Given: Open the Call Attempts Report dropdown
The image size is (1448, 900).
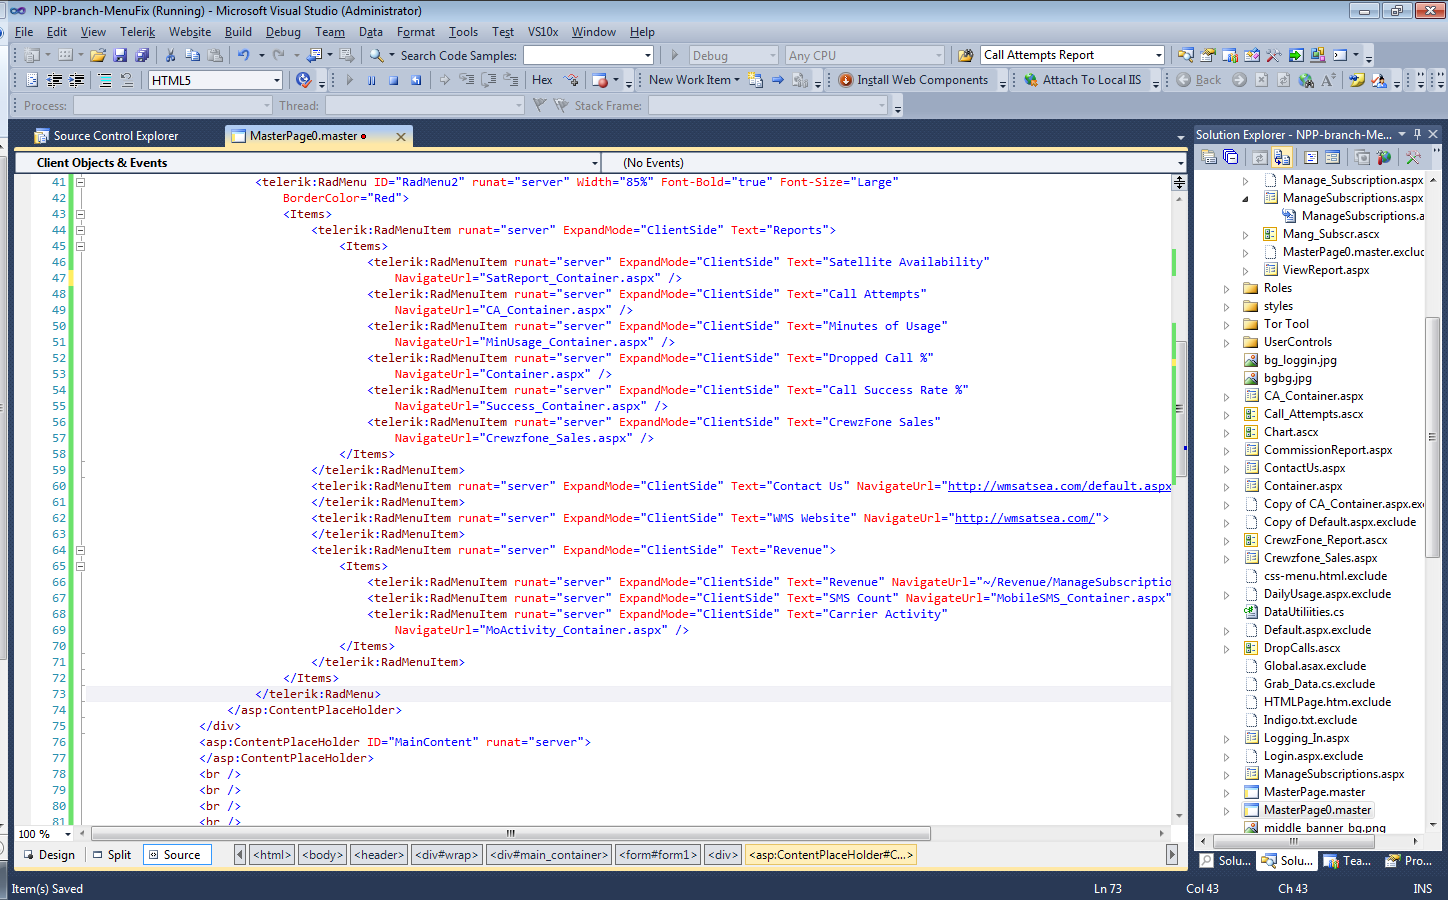Looking at the screenshot, I should tap(1159, 56).
